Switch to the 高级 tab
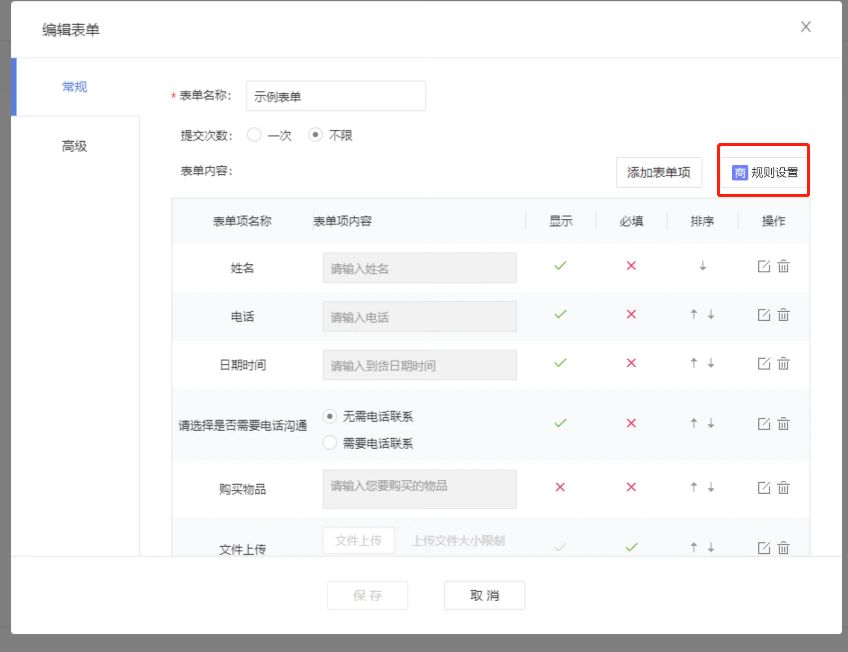 pos(75,146)
